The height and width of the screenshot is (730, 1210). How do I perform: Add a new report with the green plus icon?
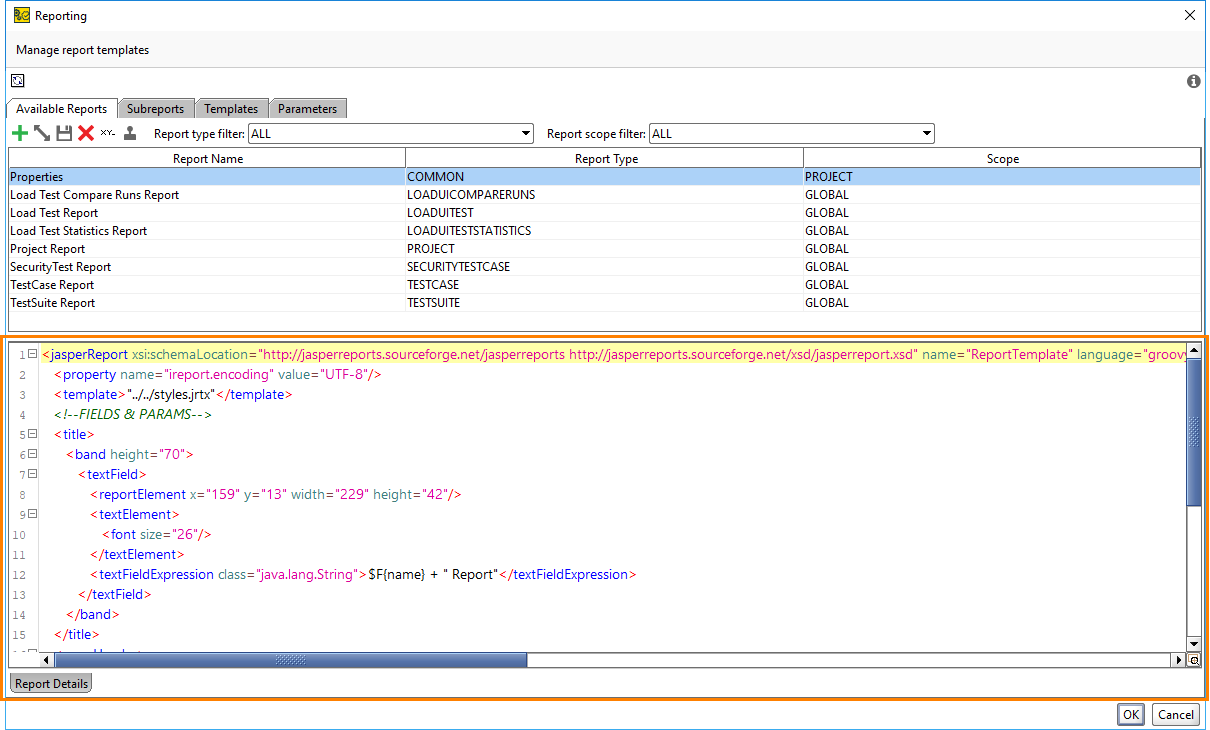coord(19,132)
